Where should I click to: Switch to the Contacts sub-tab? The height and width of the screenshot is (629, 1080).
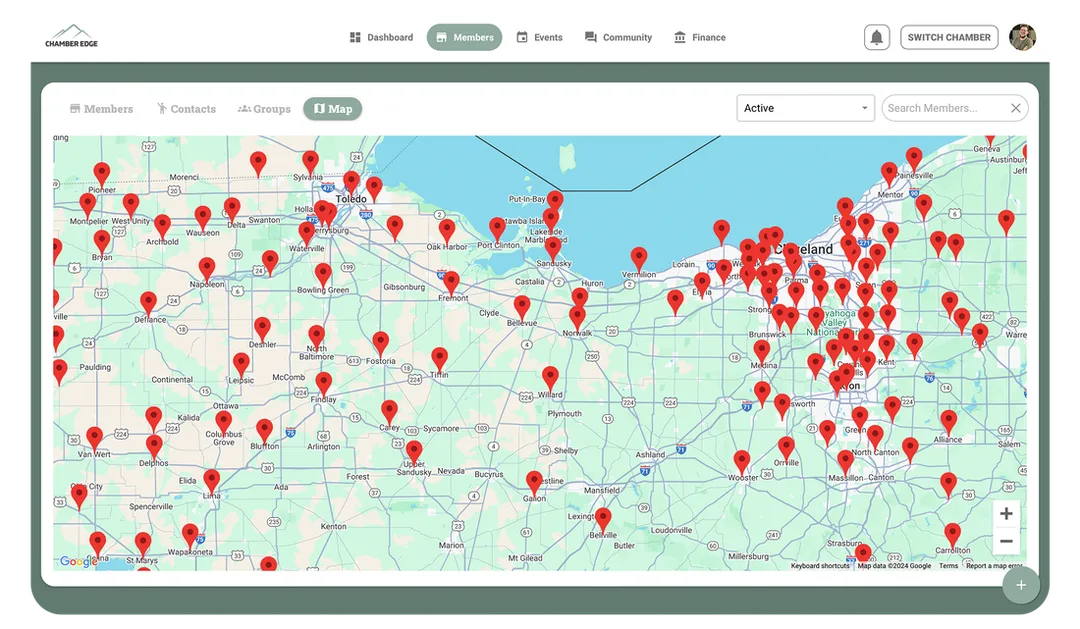[186, 109]
